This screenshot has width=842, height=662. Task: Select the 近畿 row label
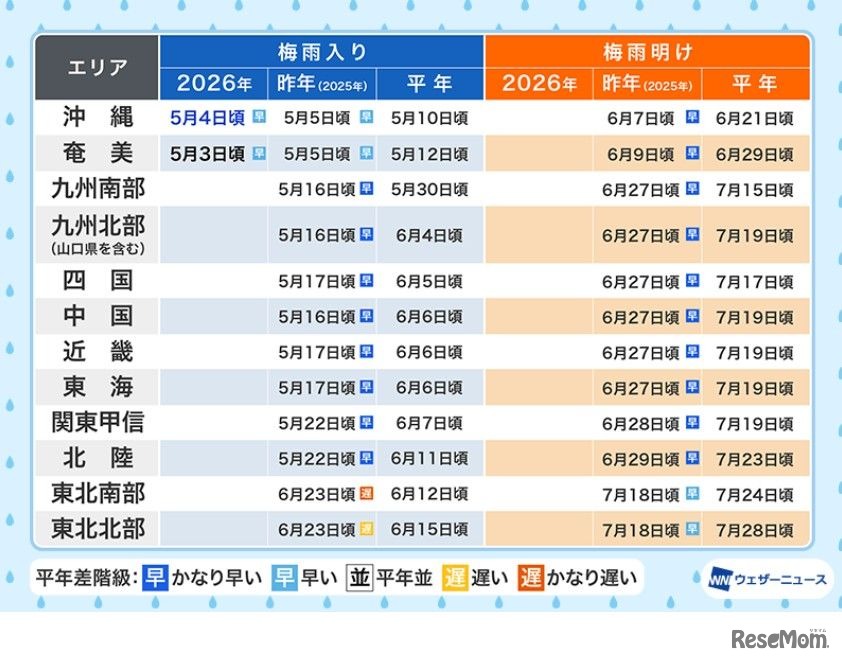click(x=97, y=352)
